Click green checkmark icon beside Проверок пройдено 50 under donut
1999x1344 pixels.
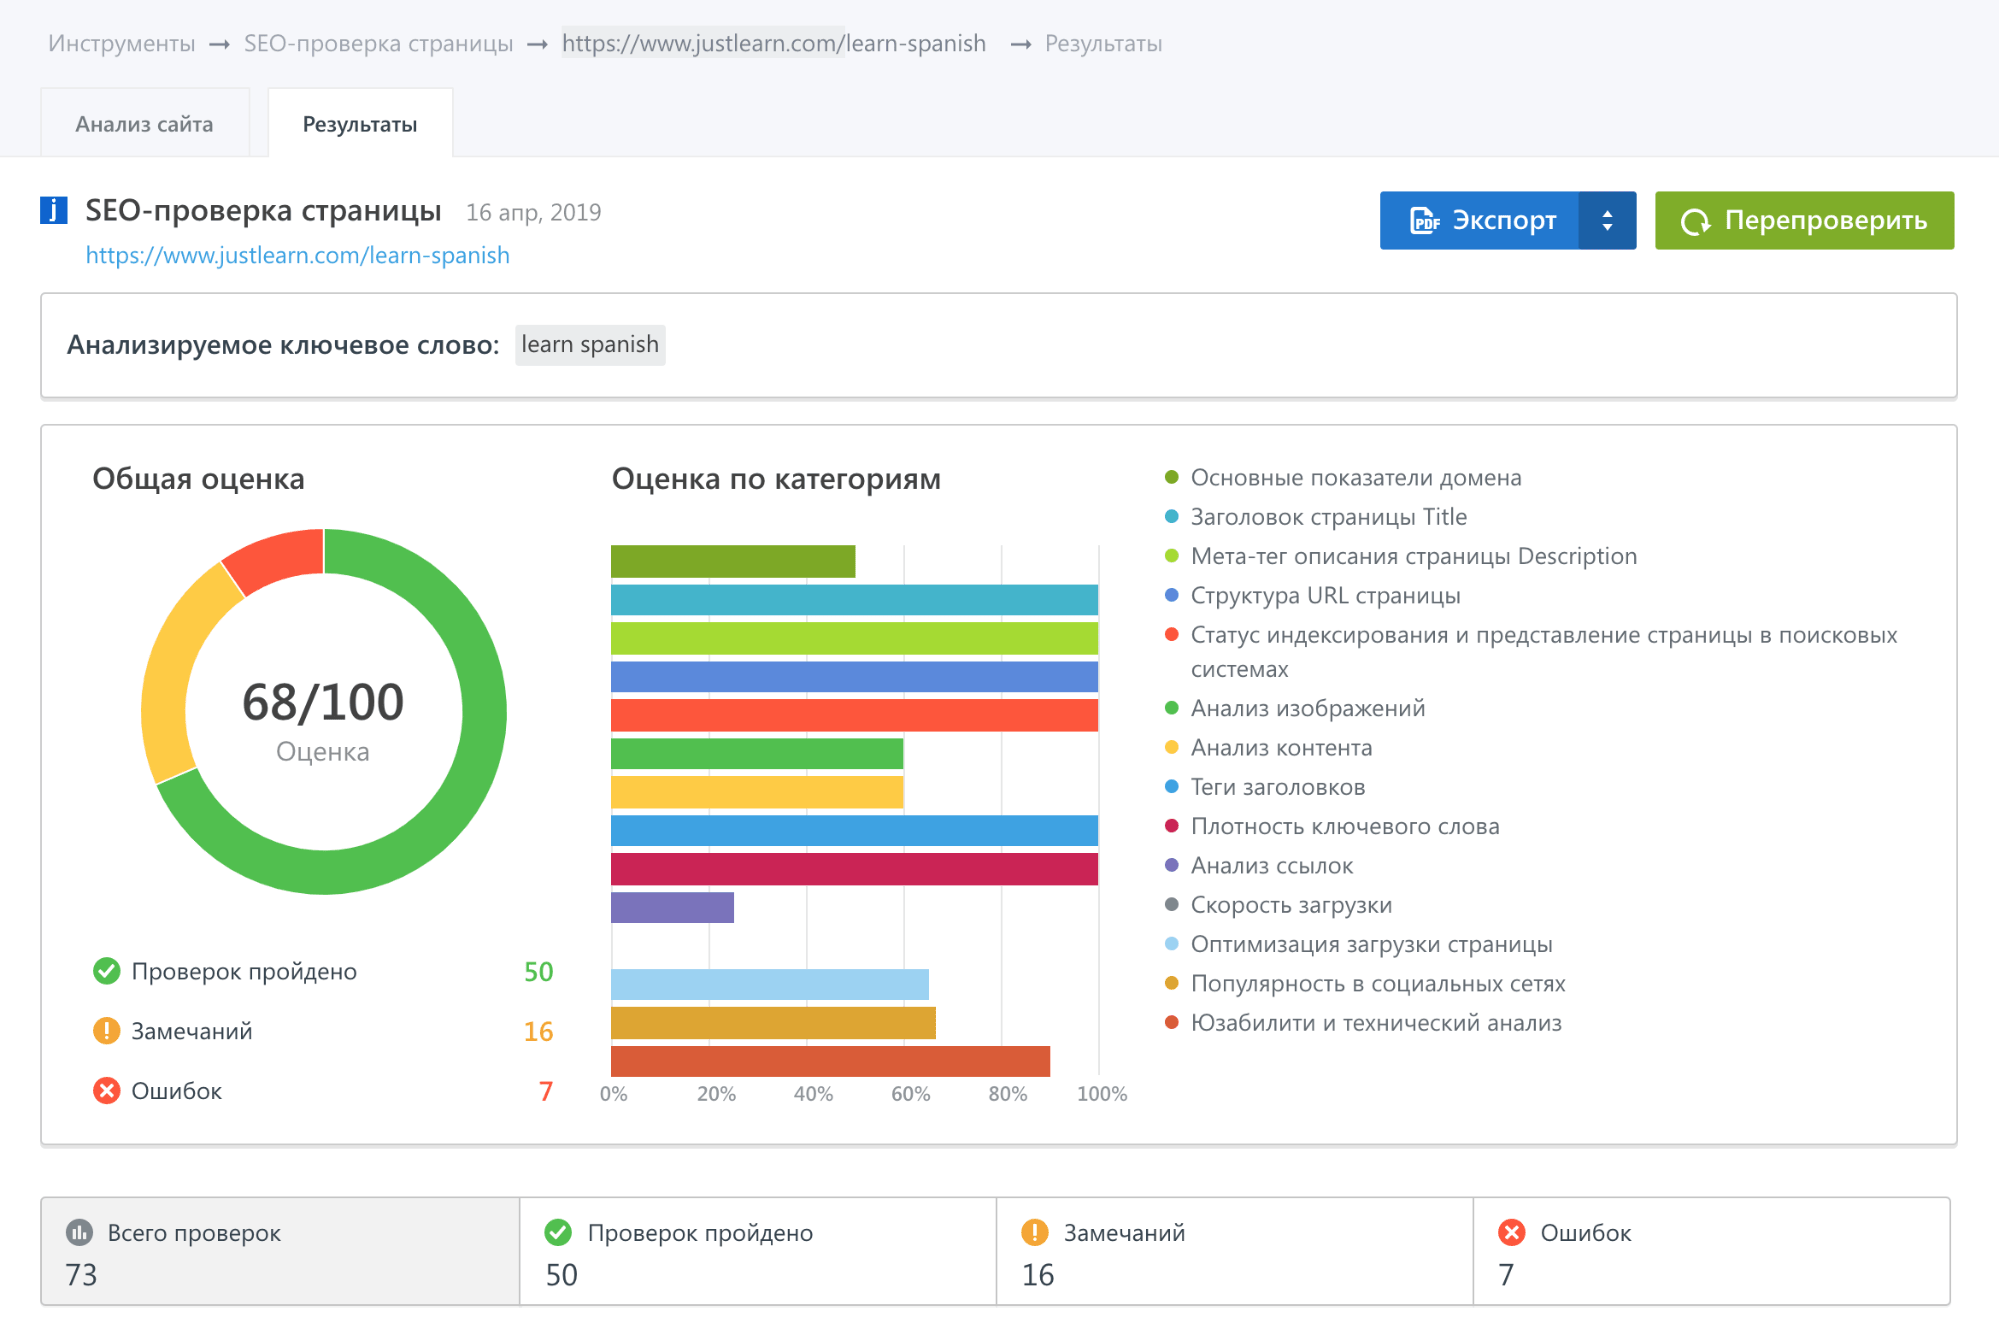tap(106, 971)
